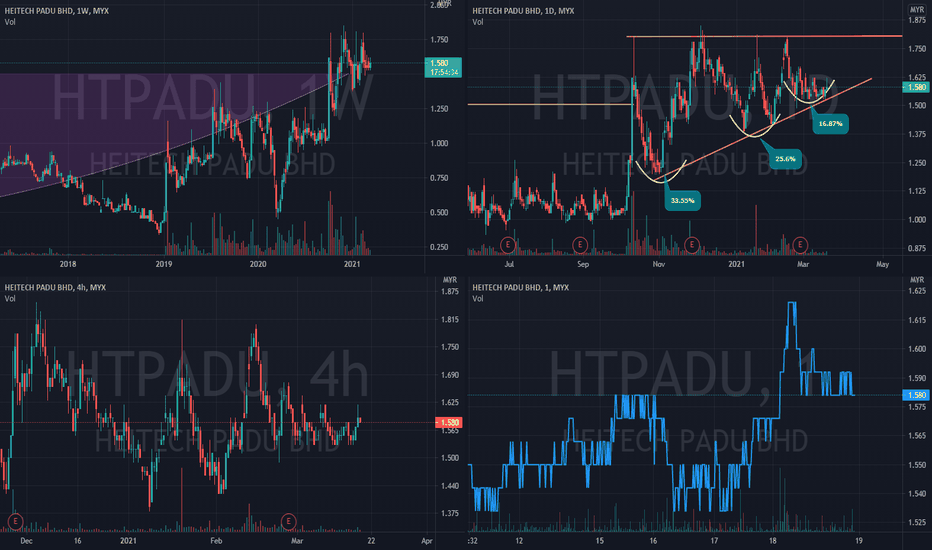Click the green 1.580 price label on 1D chart

(916, 87)
